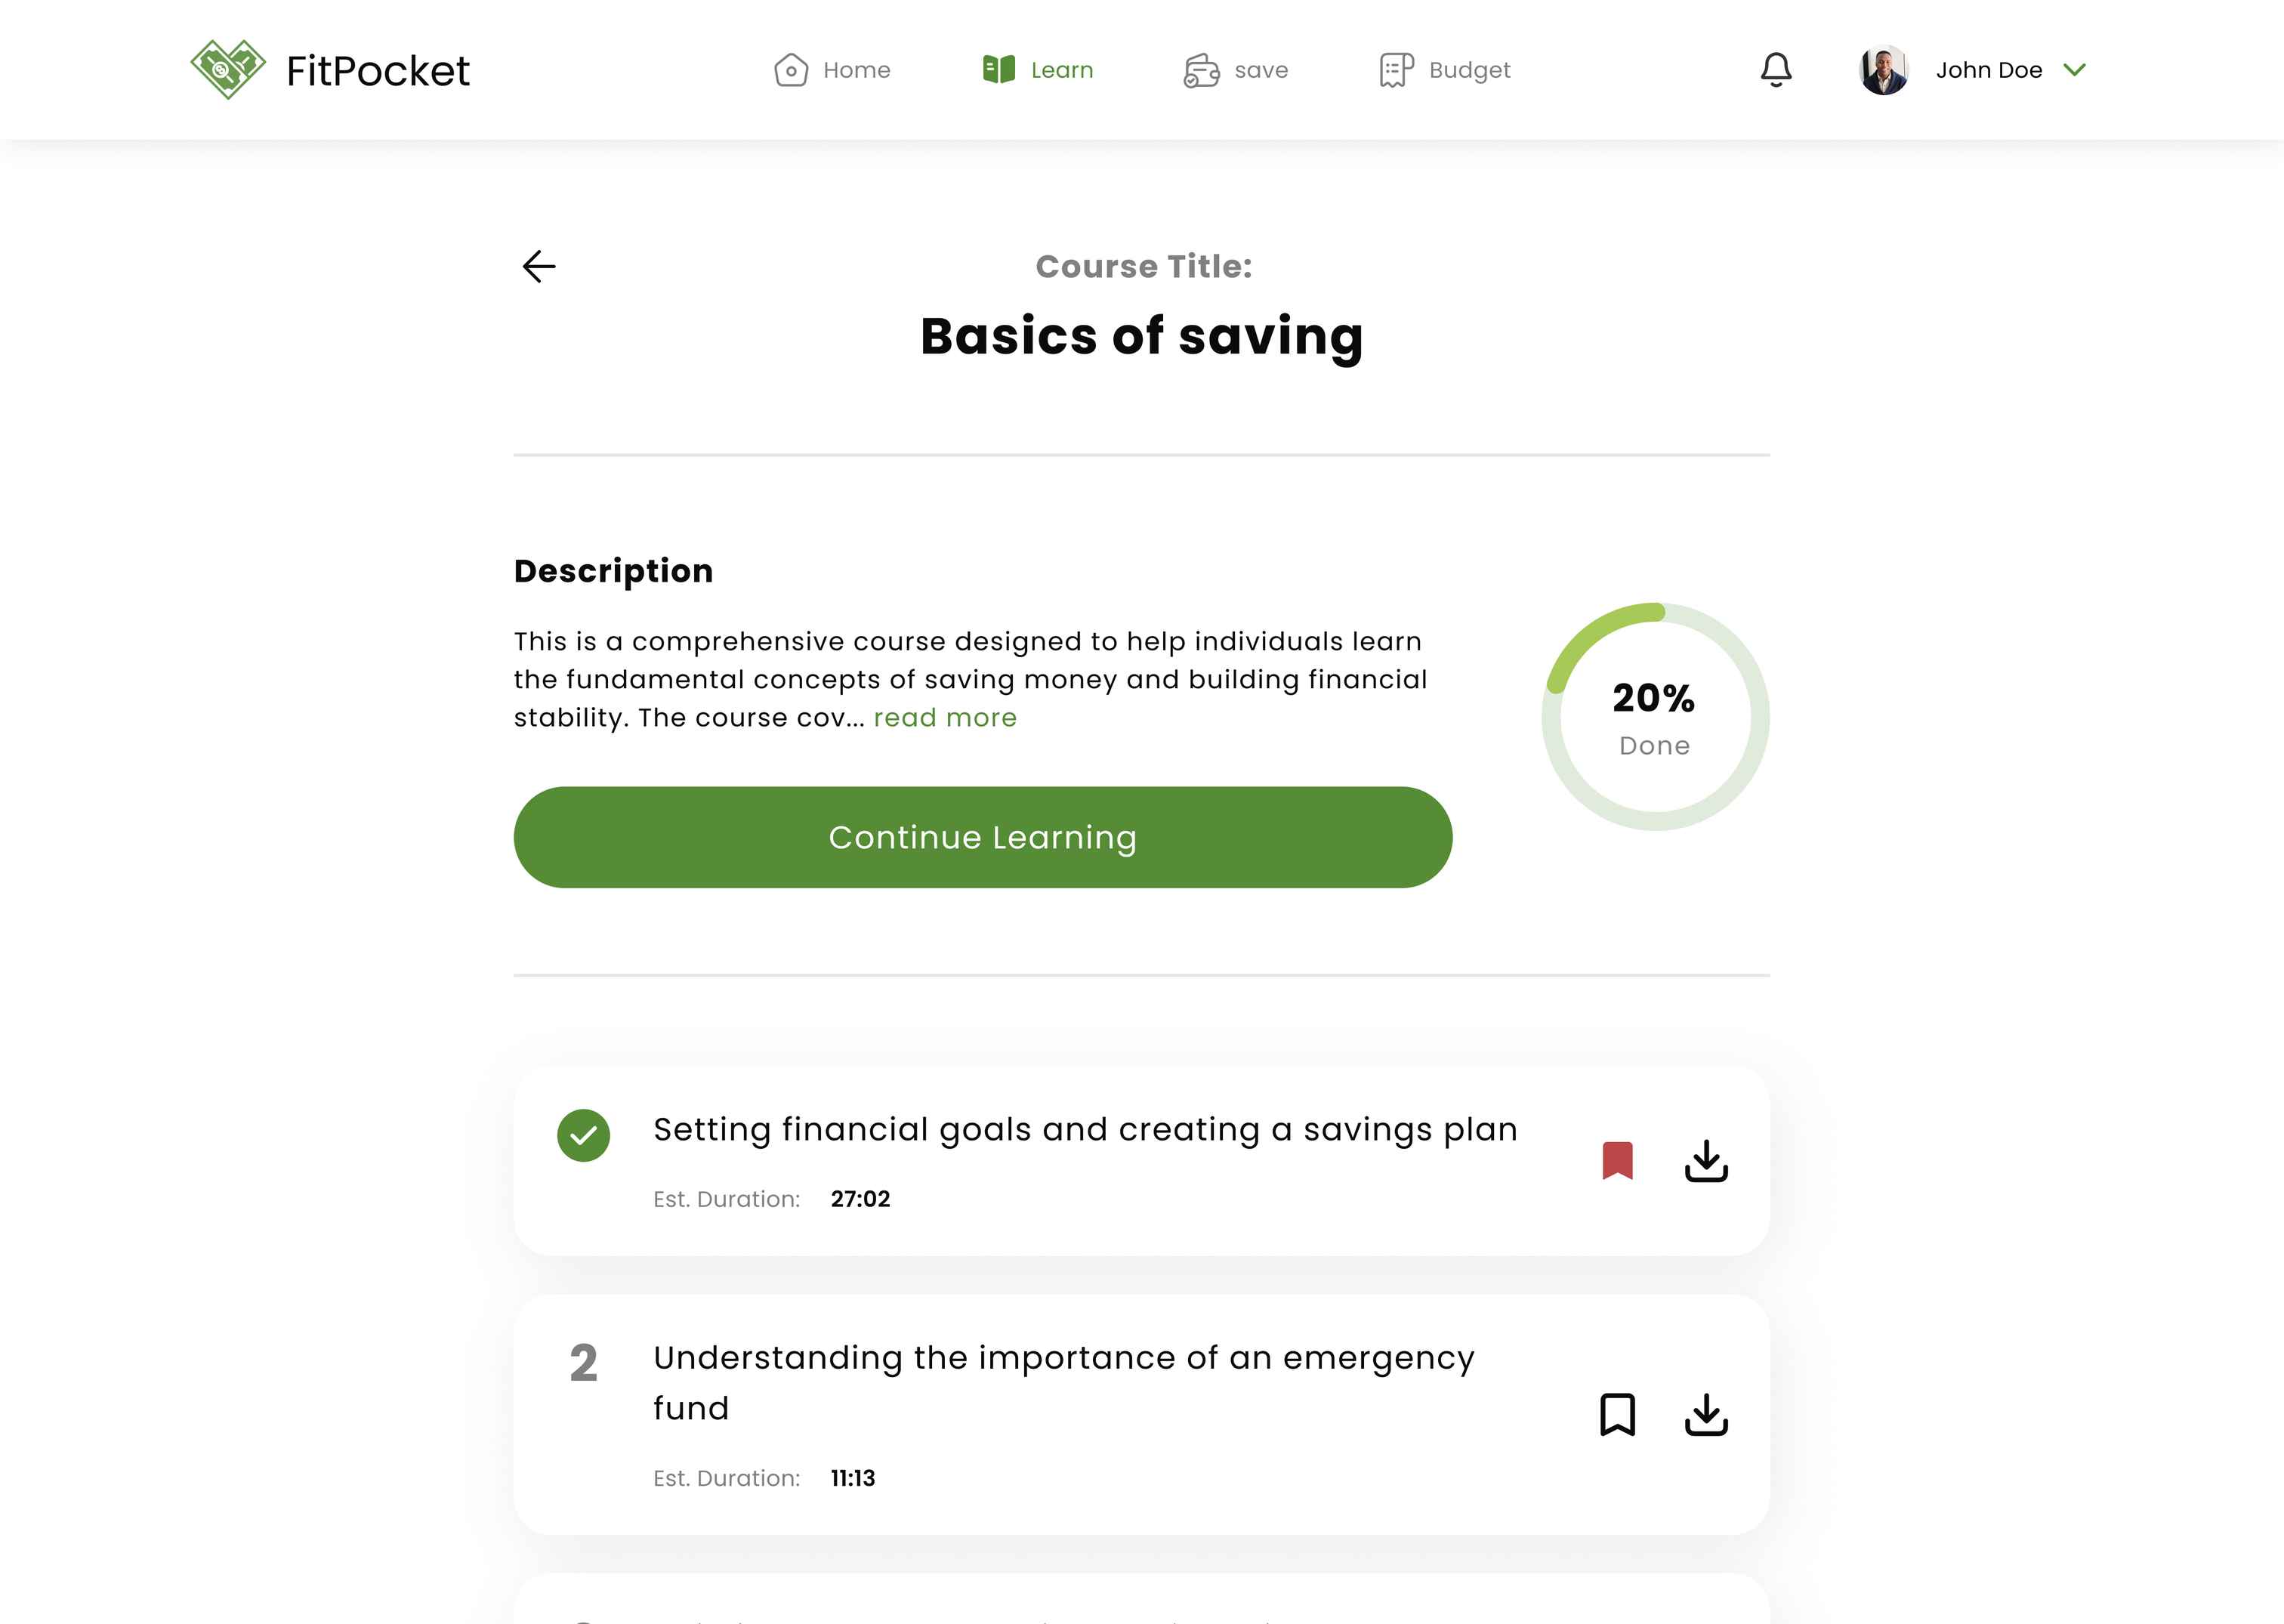Screen dimensions: 2284x1624
Task: Open notifications bell
Action: [x=1776, y=70]
